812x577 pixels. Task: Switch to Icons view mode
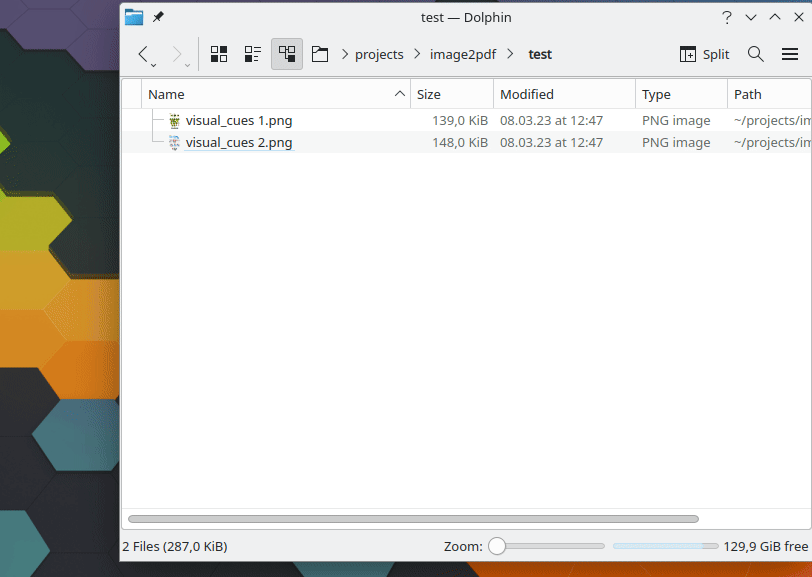[219, 54]
